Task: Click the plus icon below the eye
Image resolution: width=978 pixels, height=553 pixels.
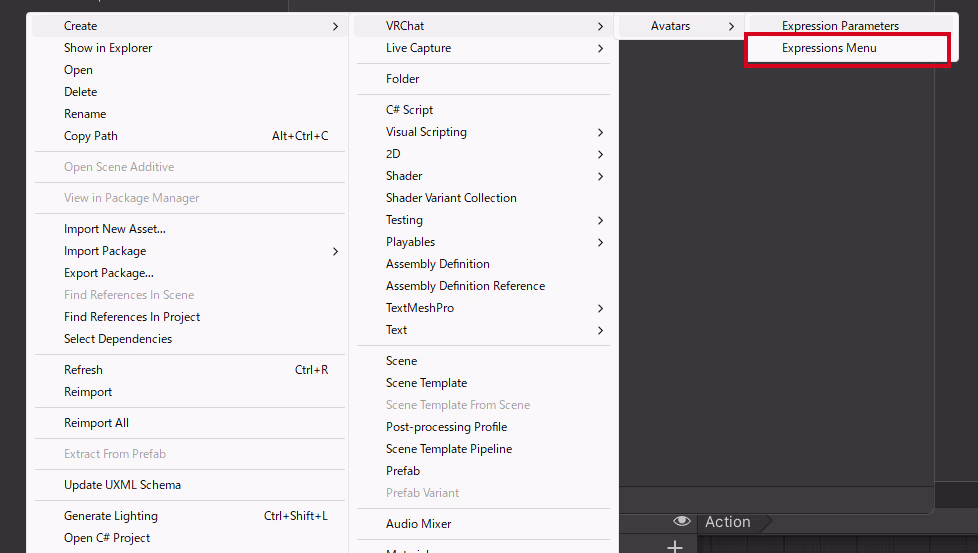Action: (675, 547)
